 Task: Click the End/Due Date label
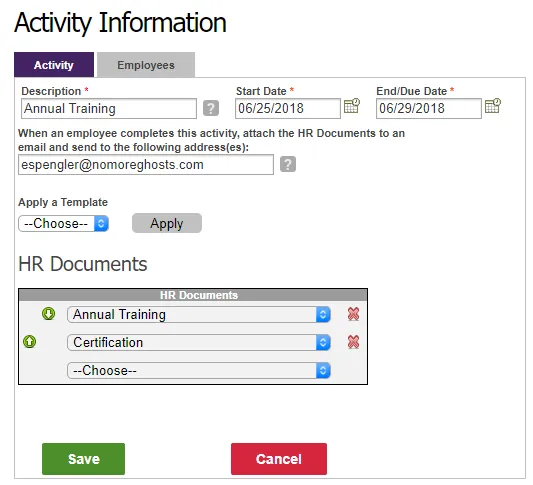[411, 91]
